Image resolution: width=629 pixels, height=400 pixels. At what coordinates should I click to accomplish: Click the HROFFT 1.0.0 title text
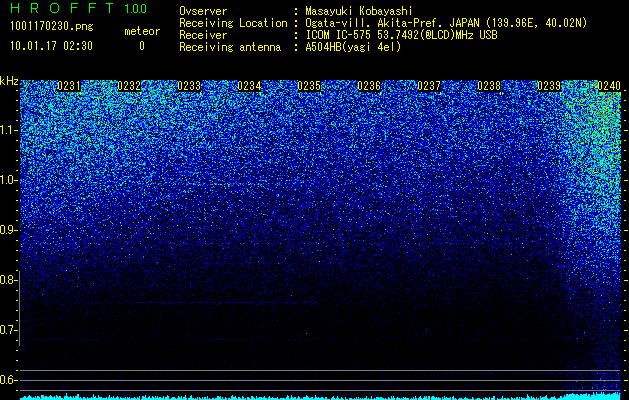point(79,8)
